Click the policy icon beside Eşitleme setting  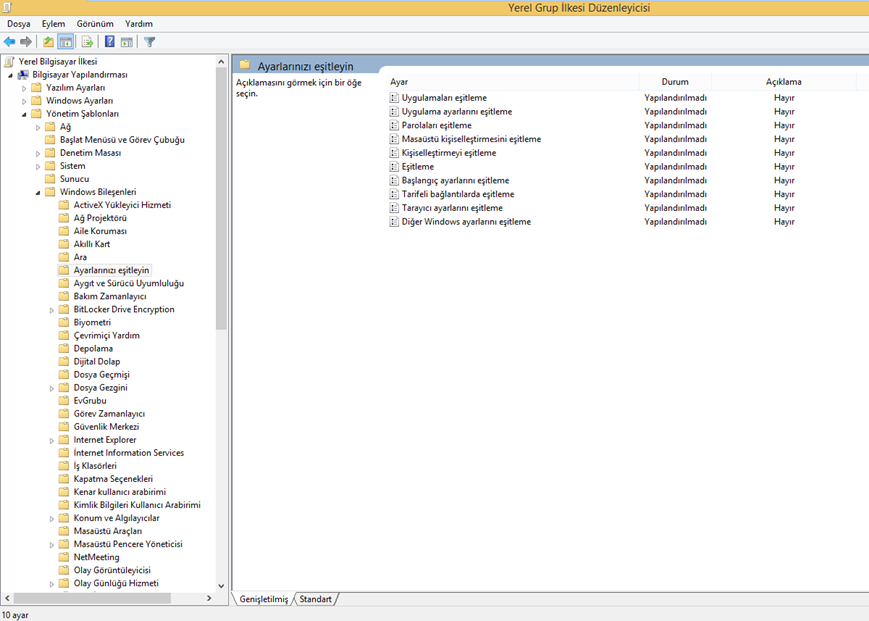[394, 167]
